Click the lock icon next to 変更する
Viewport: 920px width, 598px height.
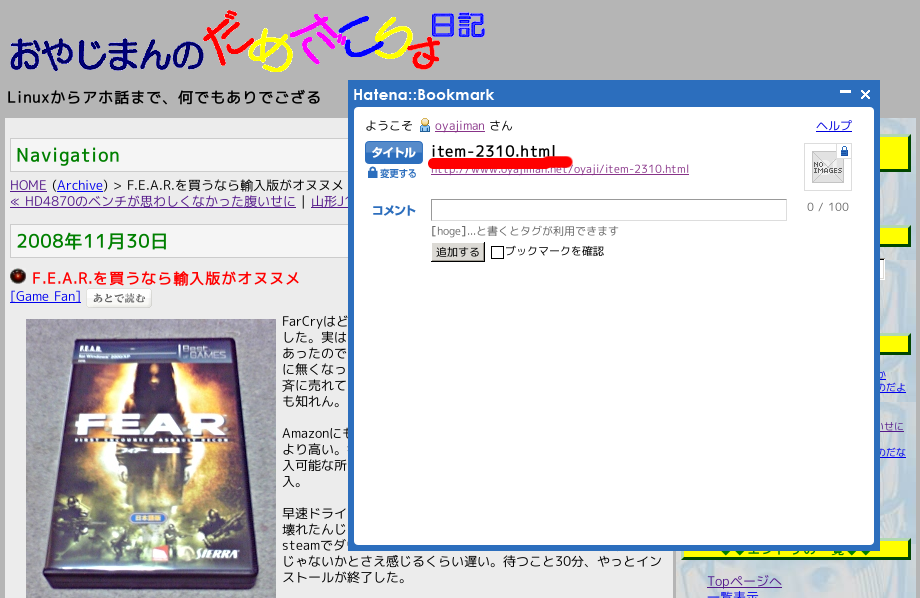pyautogui.click(x=373, y=173)
